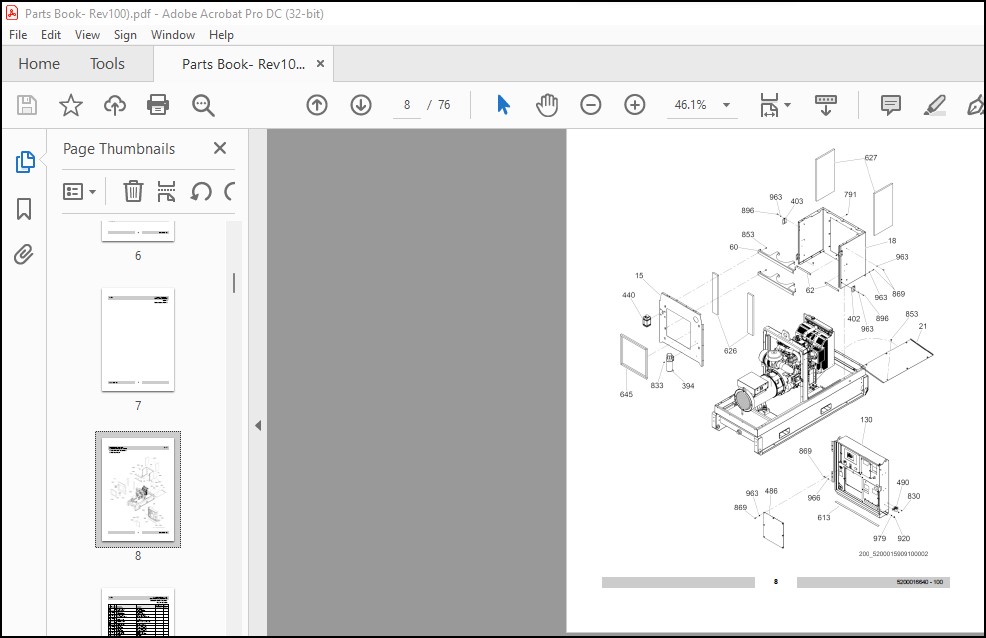986x638 pixels.
Task: Select the partially visible page 9 thumbnail
Action: [x=138, y=613]
